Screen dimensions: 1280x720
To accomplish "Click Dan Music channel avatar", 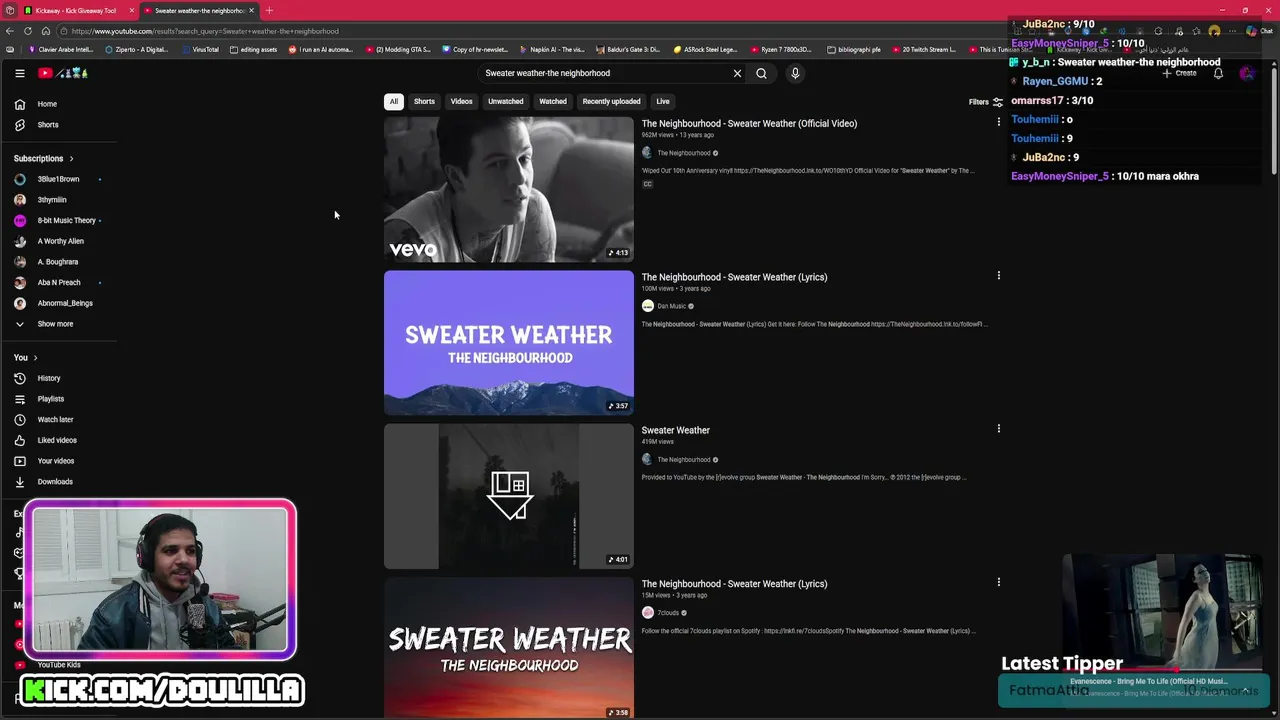I will point(647,306).
